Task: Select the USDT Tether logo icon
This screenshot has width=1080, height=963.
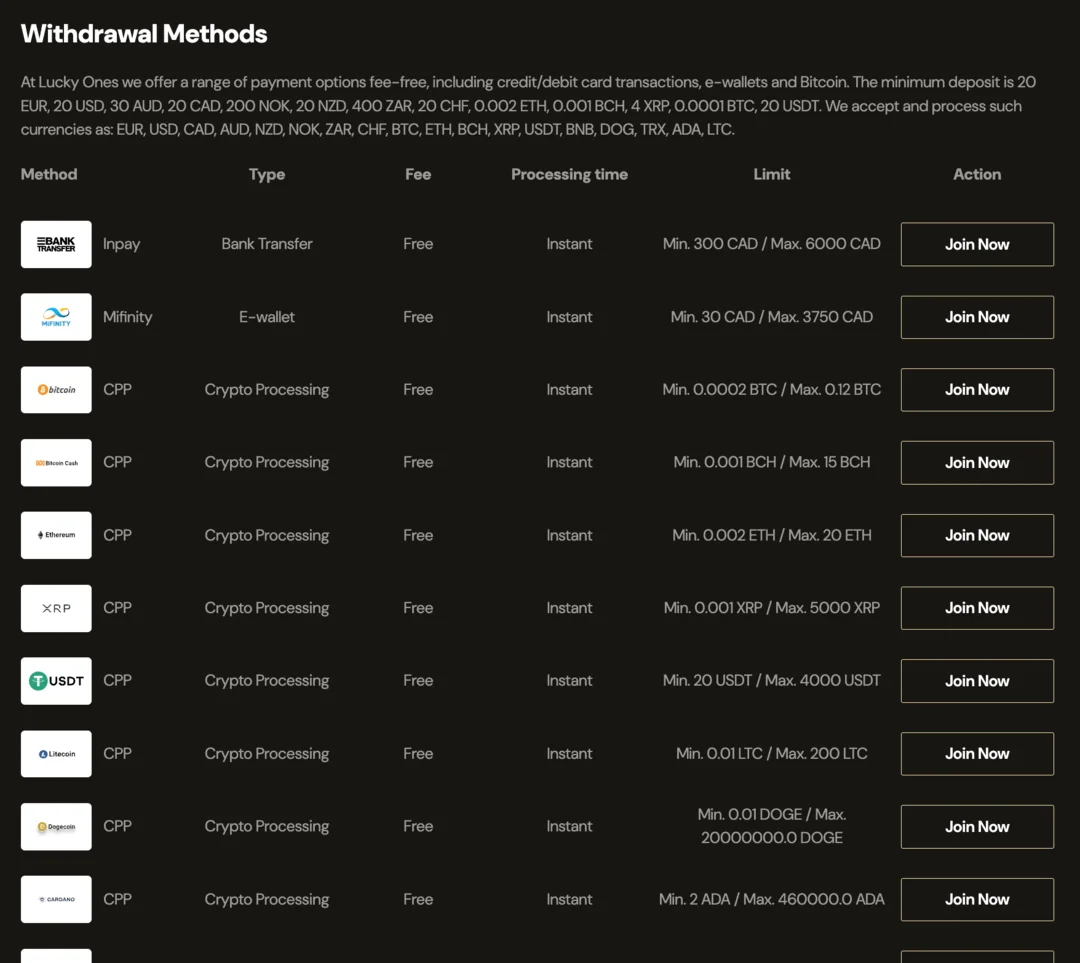Action: click(56, 681)
